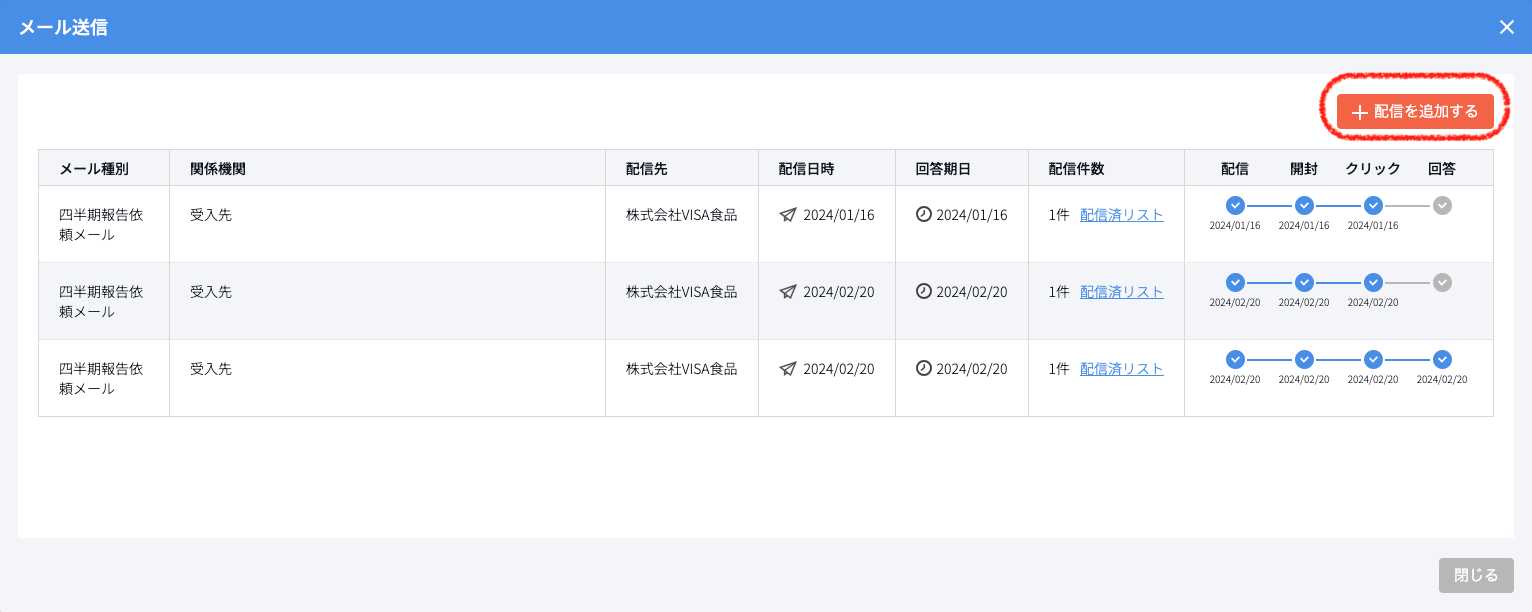1532x612 pixels.
Task: Click the second row's gray 回答 marker
Action: tap(1442, 282)
